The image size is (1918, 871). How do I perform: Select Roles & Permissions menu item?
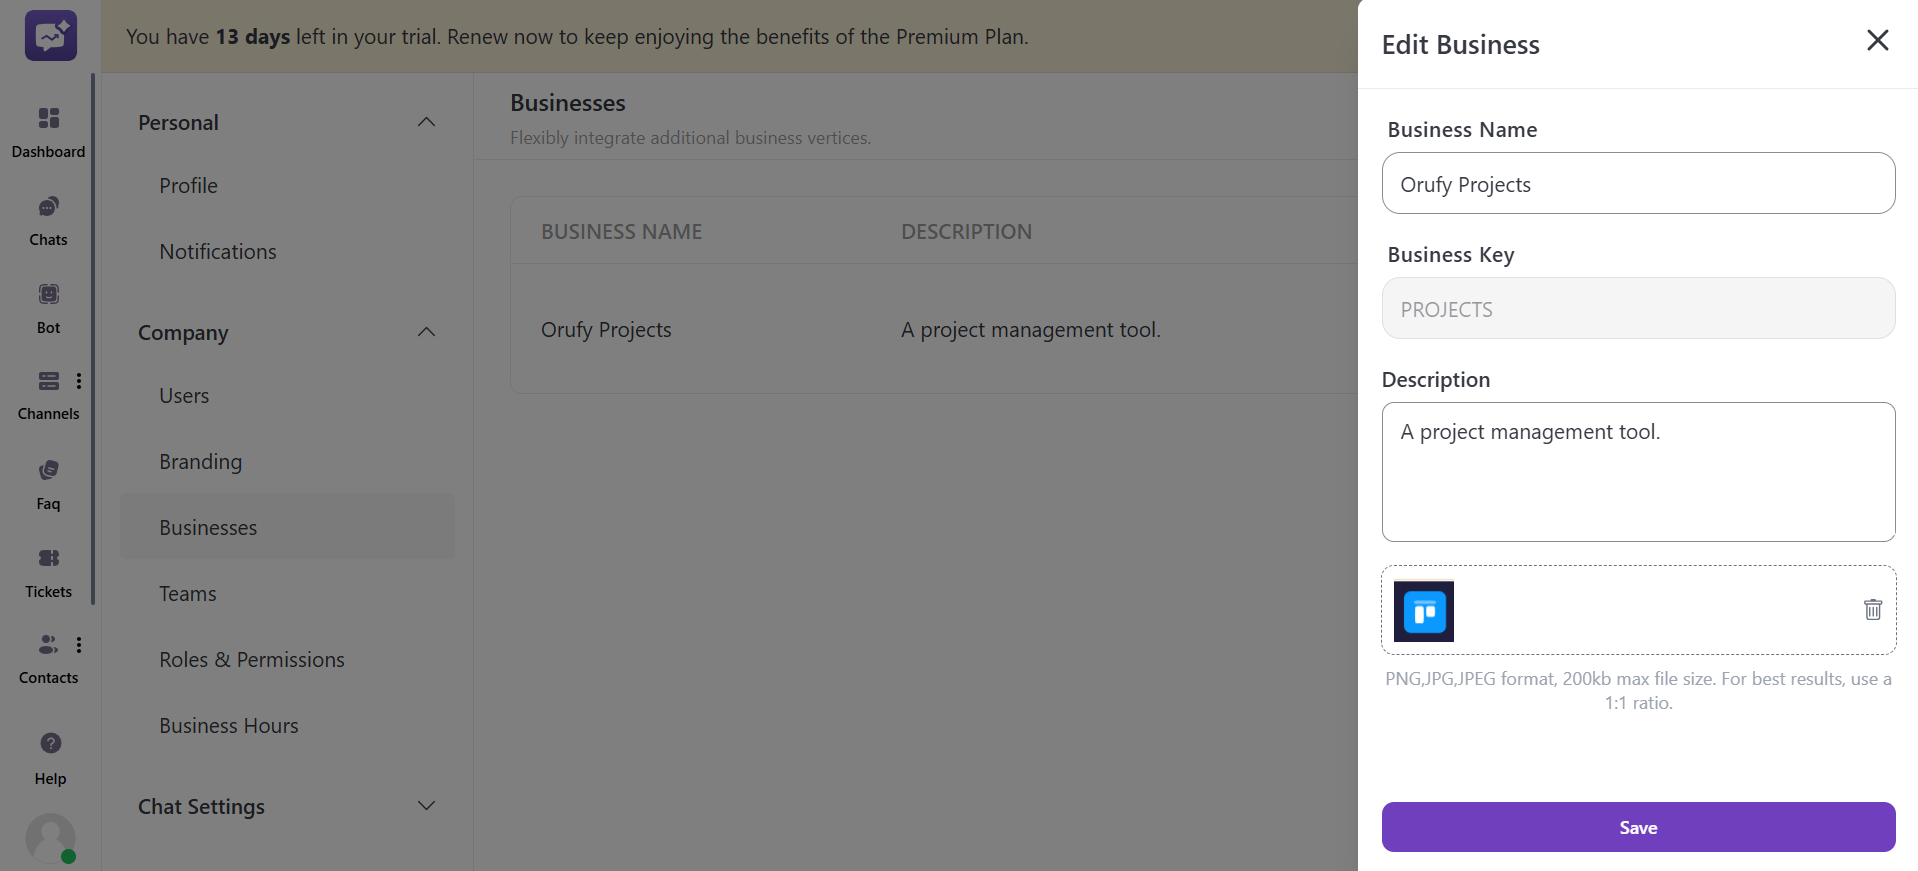[x=251, y=660]
